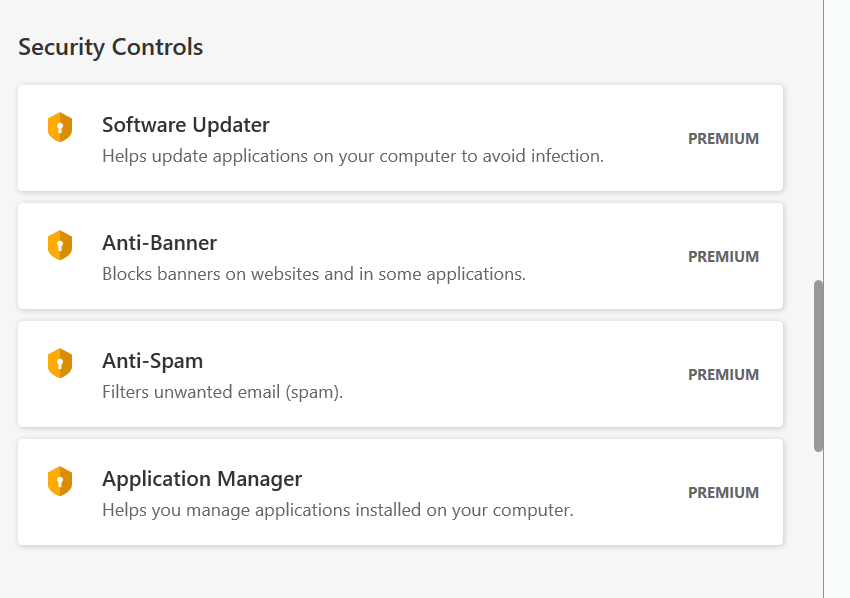Click the vertical scrollbar thumb
This screenshot has height=598, width=850.
(819, 365)
